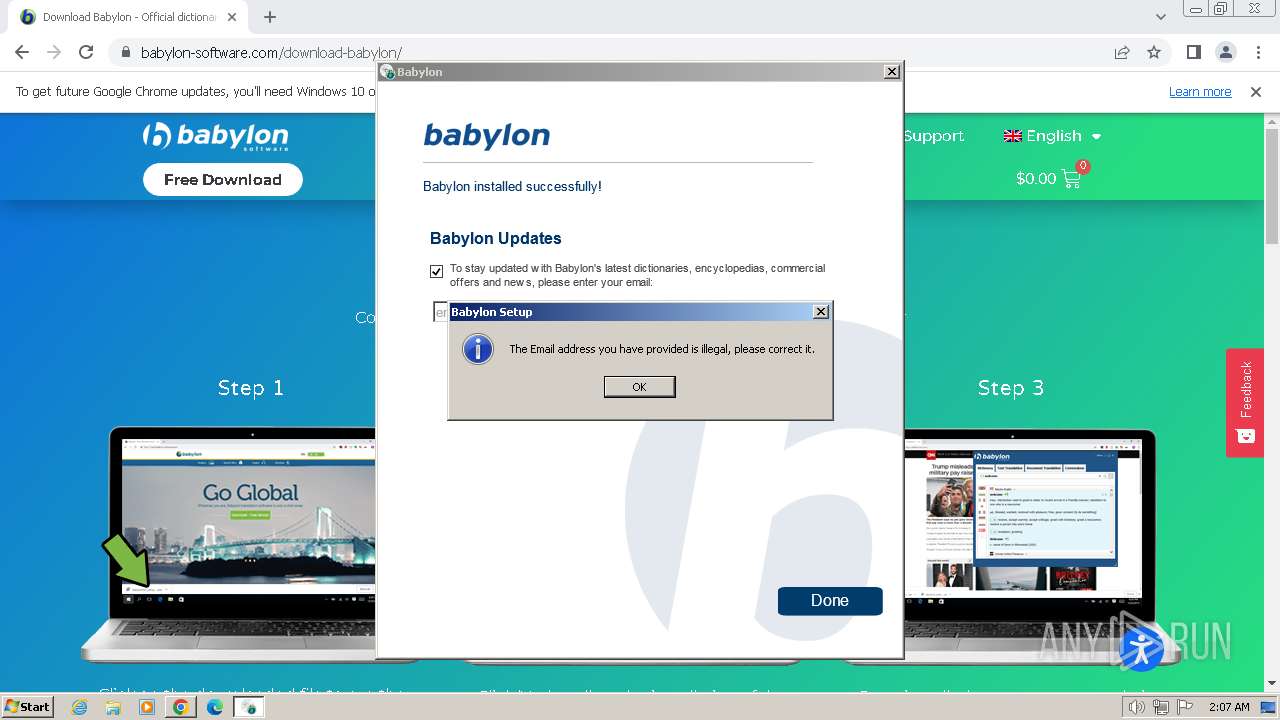Open the Chrome three-dot menu
The height and width of the screenshot is (720, 1280).
pos(1258,52)
